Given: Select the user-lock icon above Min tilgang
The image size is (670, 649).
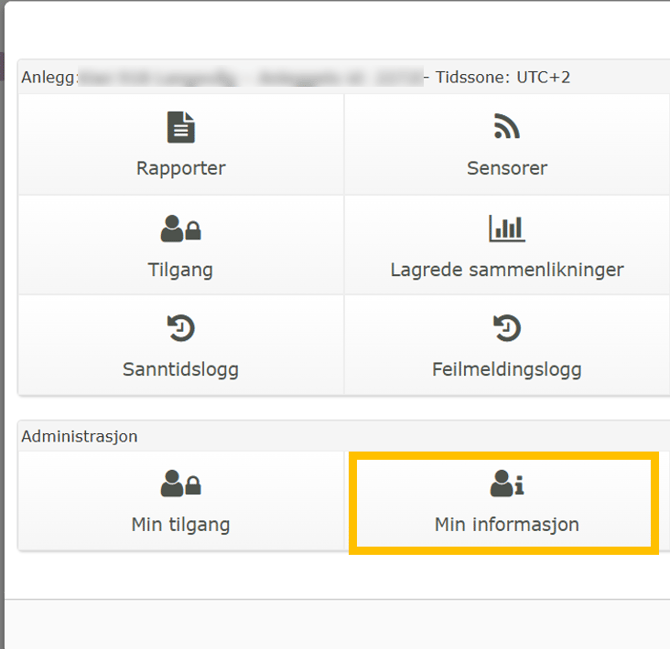Looking at the screenshot, I should pyautogui.click(x=181, y=485).
